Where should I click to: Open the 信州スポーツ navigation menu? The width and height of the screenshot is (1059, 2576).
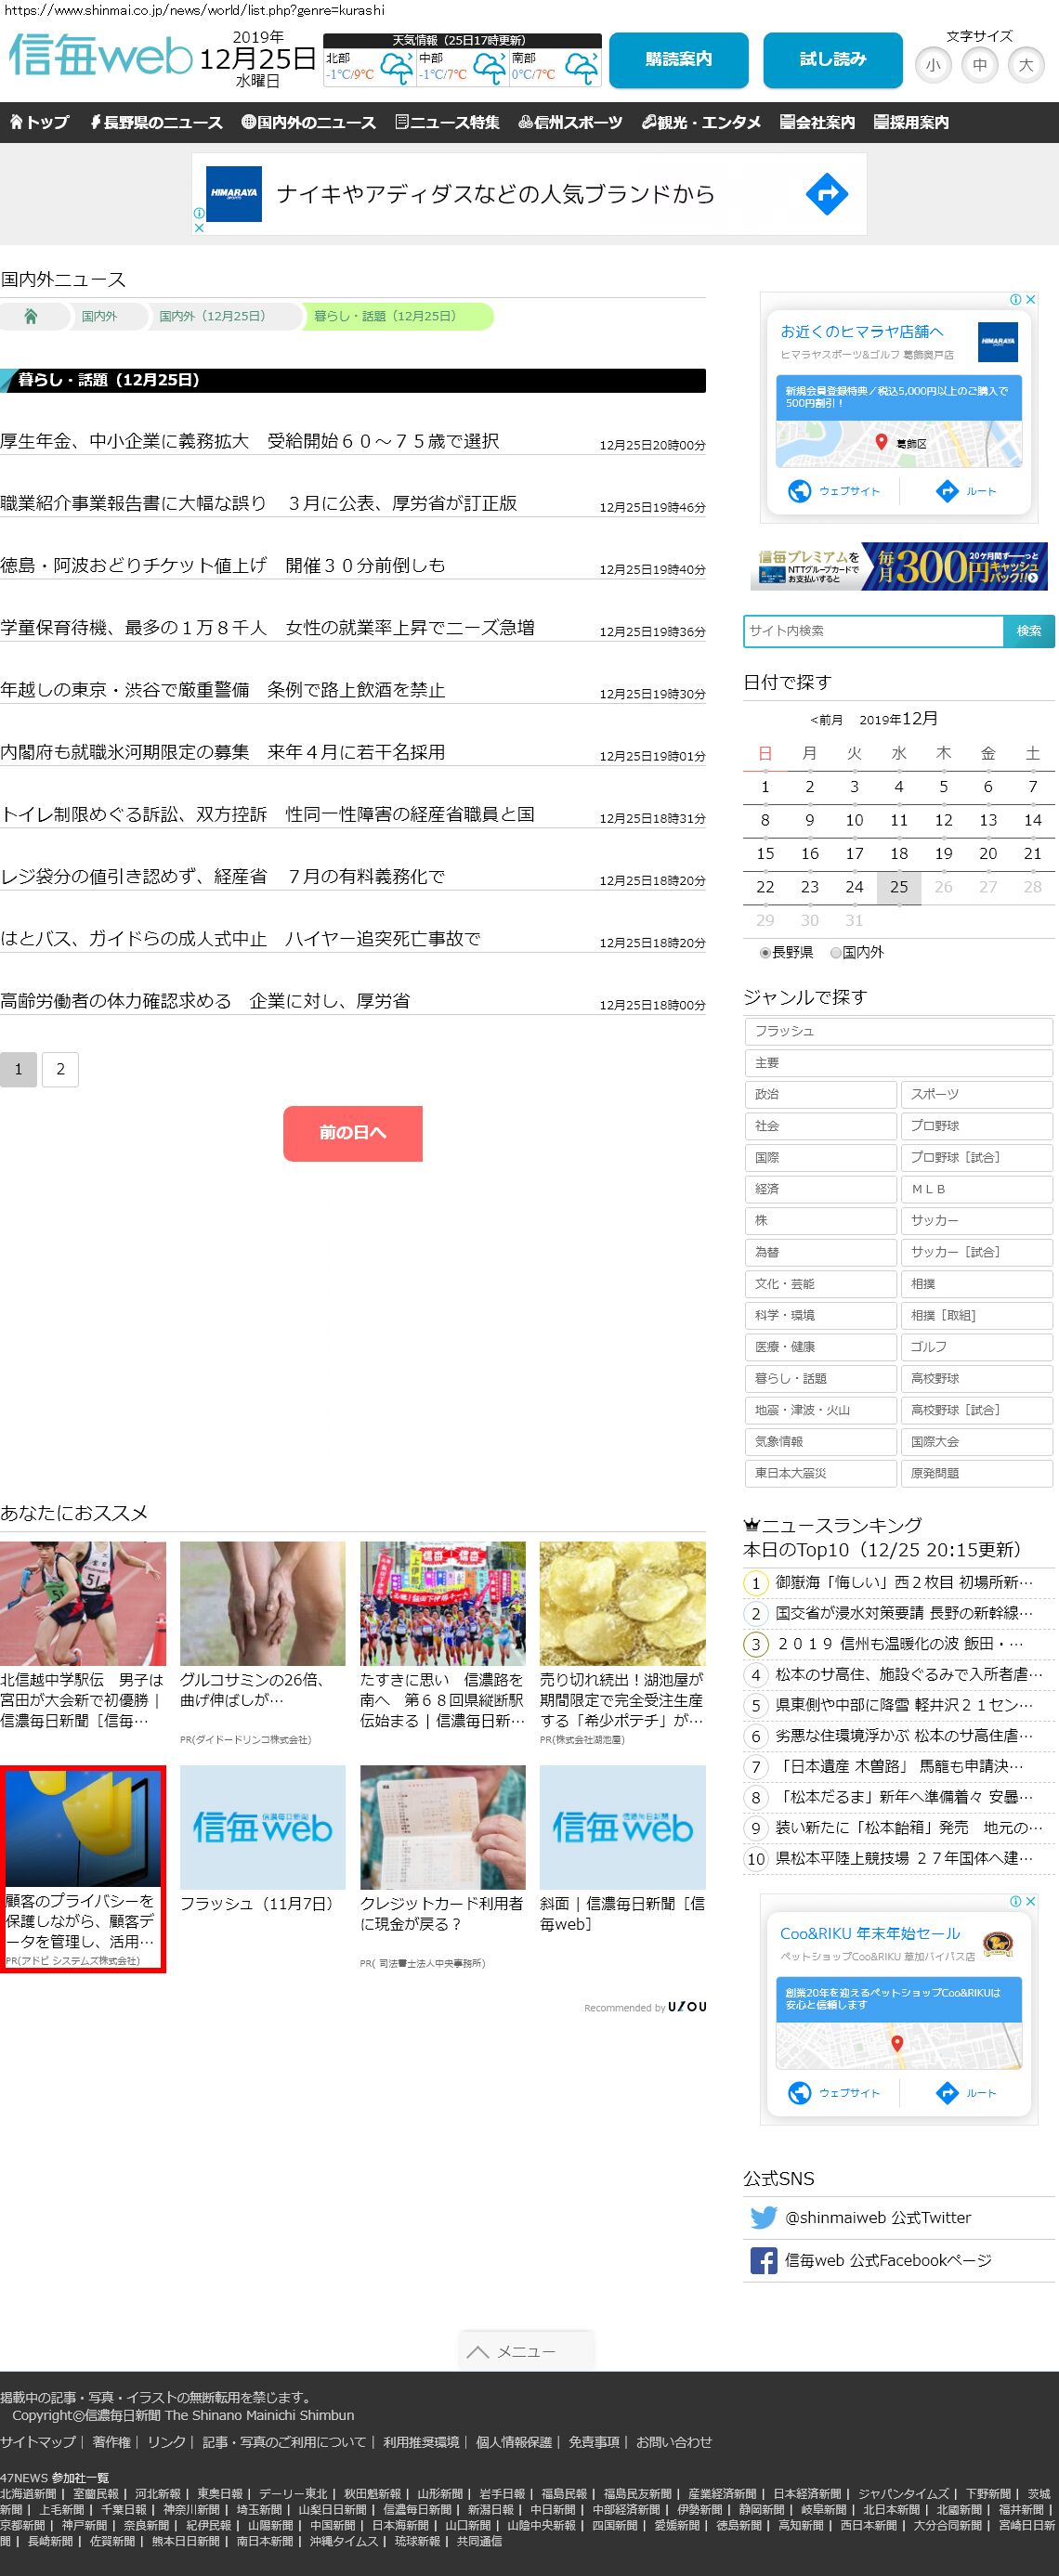tap(570, 122)
